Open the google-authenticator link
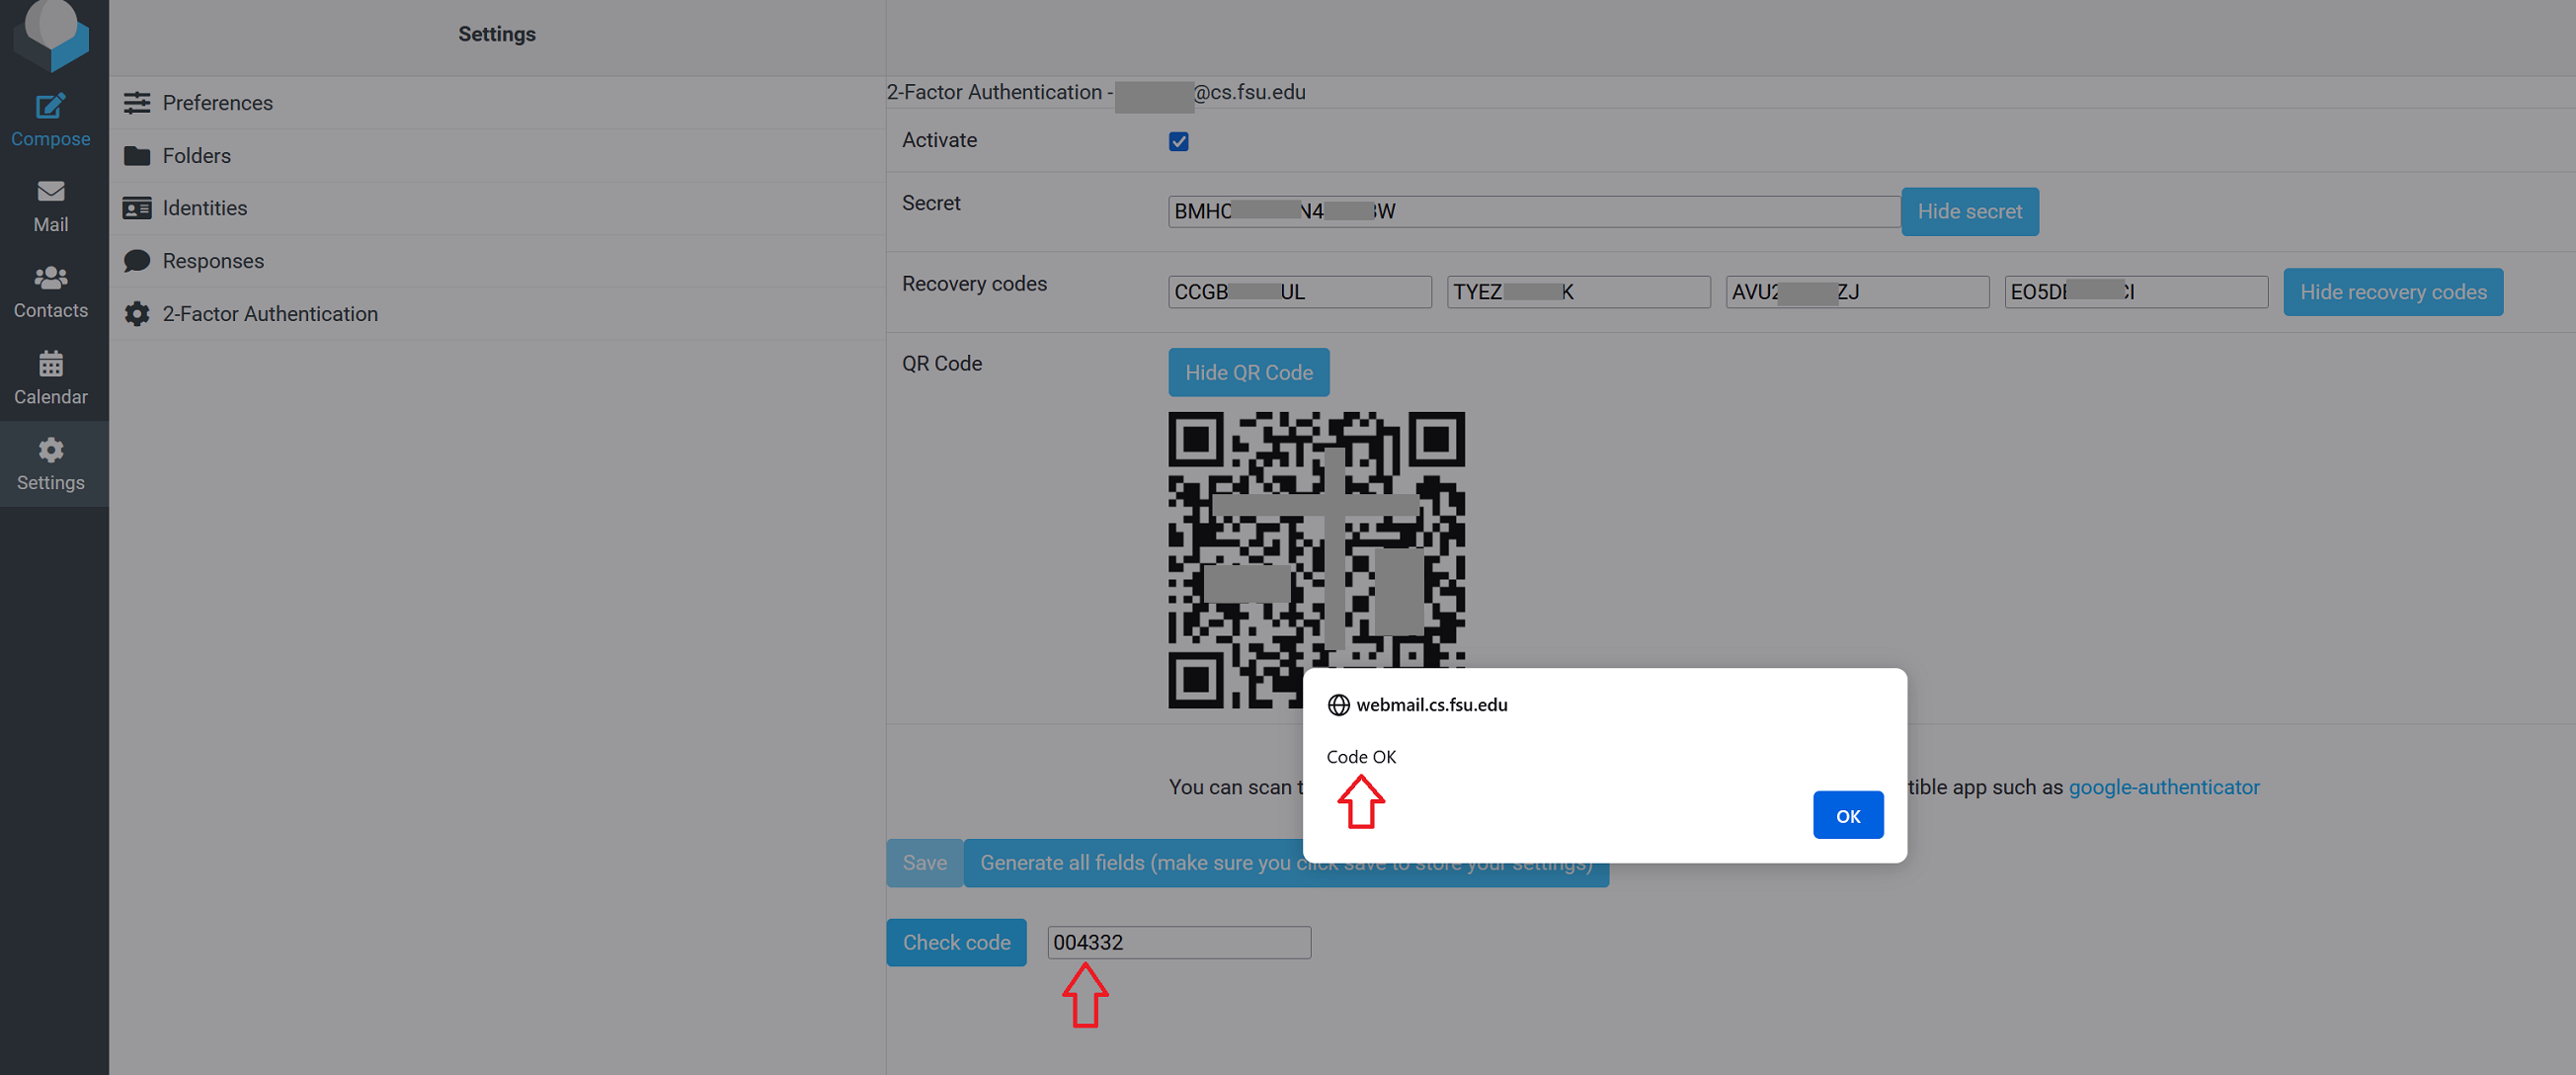The height and width of the screenshot is (1075, 2576). pos(2164,787)
